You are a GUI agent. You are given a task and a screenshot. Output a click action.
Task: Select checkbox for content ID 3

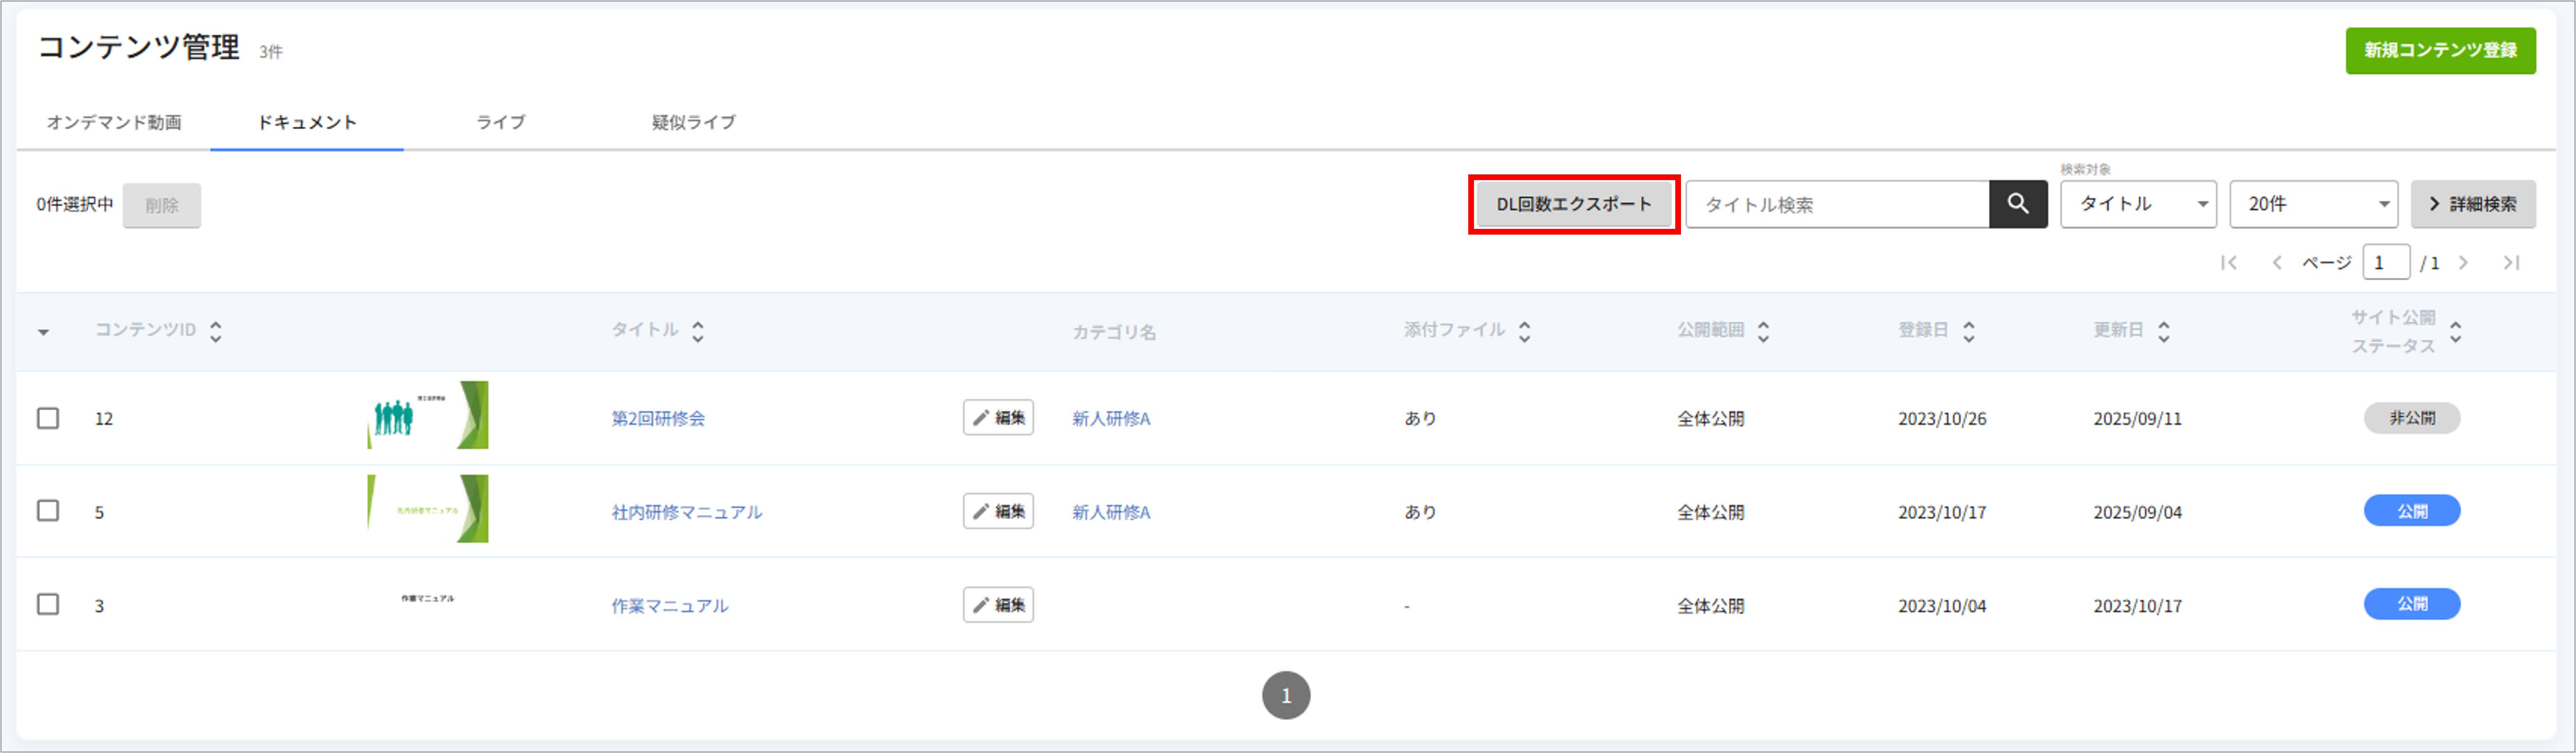[x=48, y=605]
